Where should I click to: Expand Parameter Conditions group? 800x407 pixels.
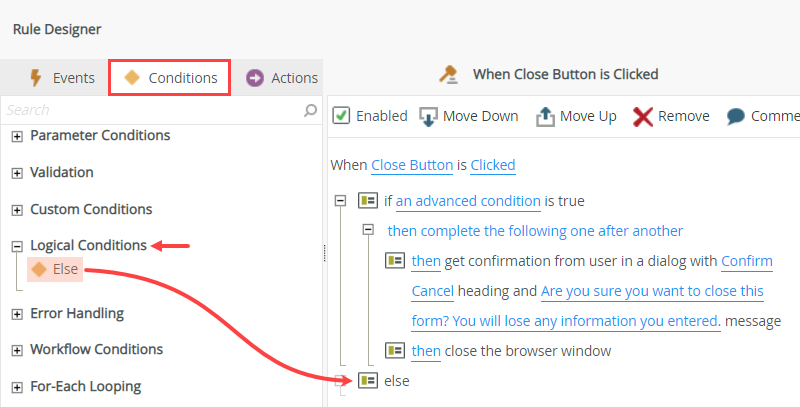(17, 136)
